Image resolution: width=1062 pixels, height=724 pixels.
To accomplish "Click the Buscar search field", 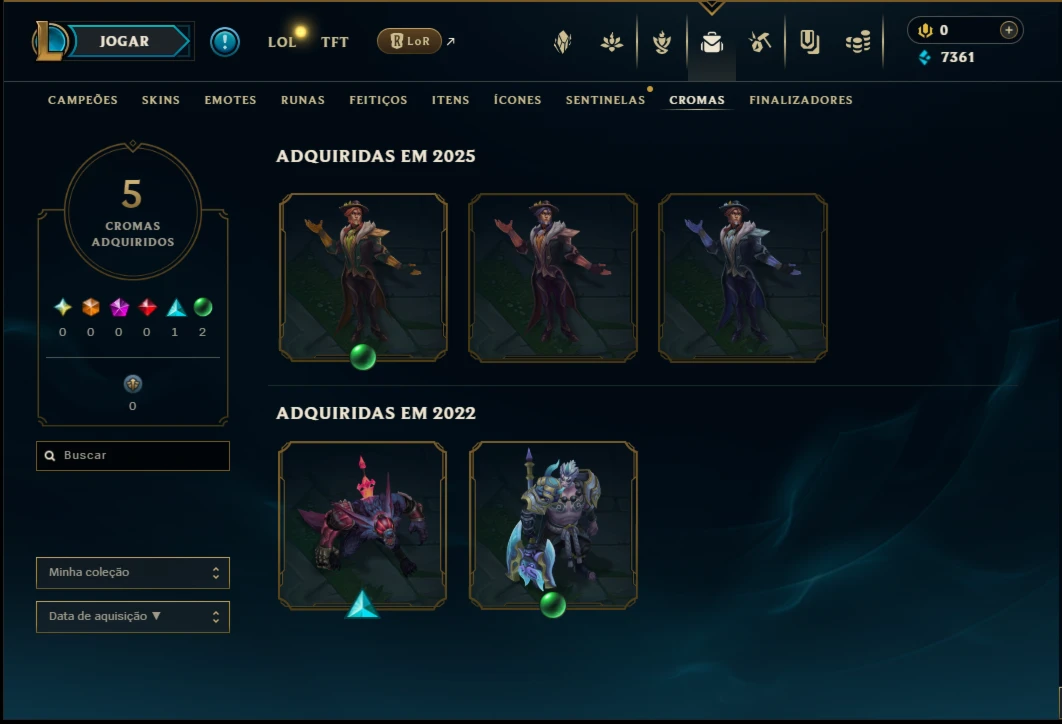I will click(x=133, y=456).
